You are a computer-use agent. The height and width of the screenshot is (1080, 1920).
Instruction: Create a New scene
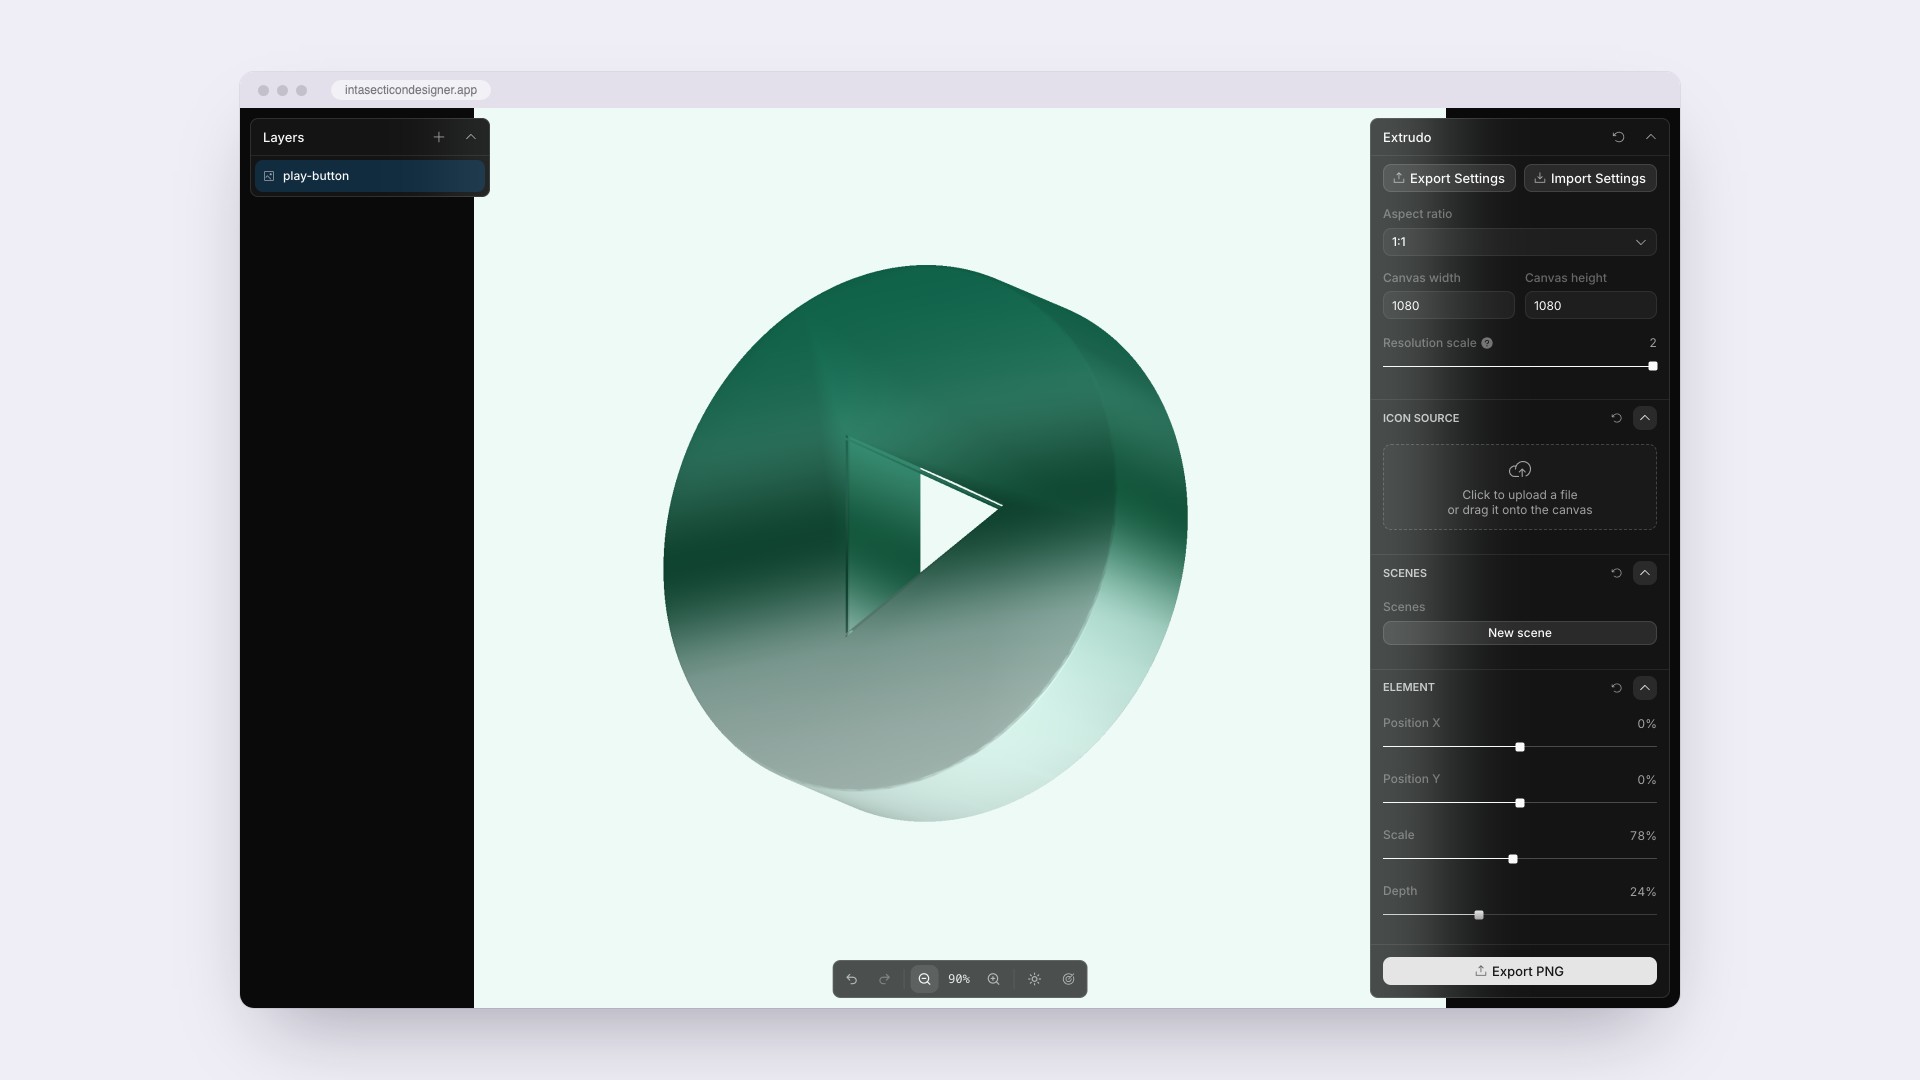pyautogui.click(x=1519, y=633)
